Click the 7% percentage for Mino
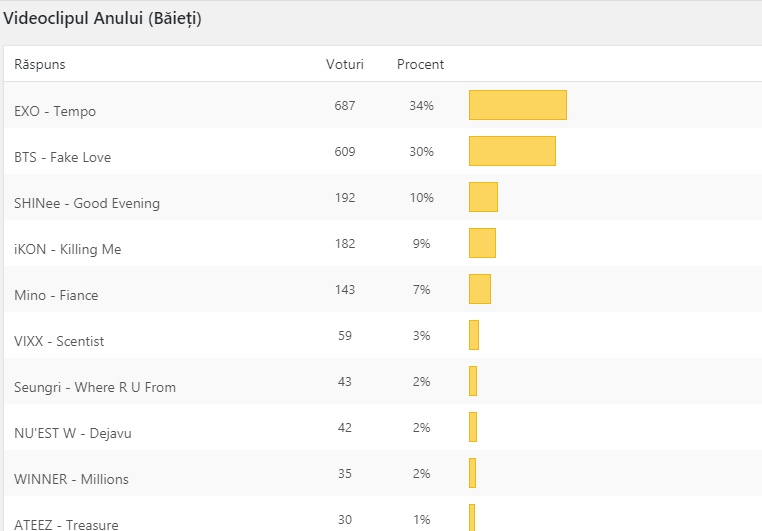 421,289
